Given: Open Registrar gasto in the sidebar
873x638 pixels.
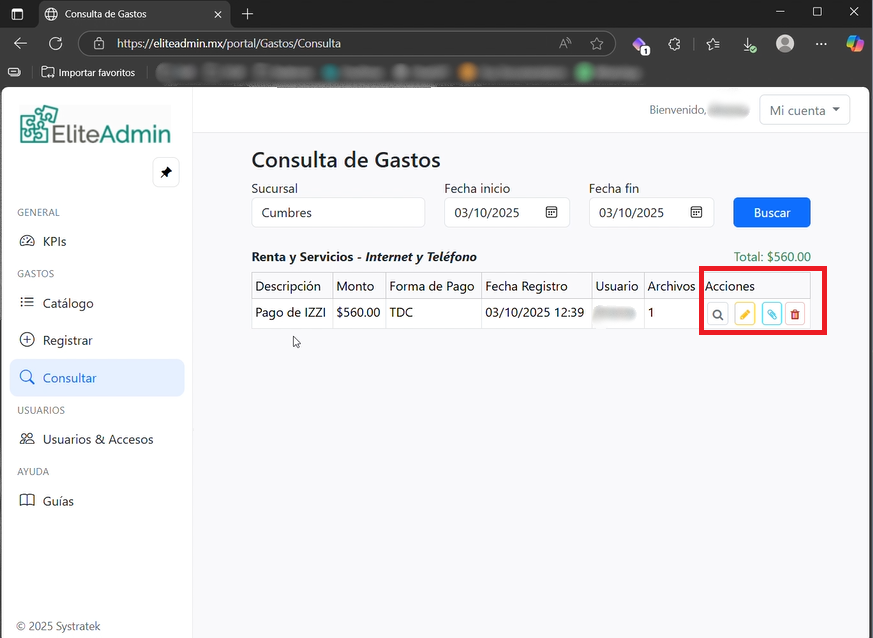Looking at the screenshot, I should (67, 340).
